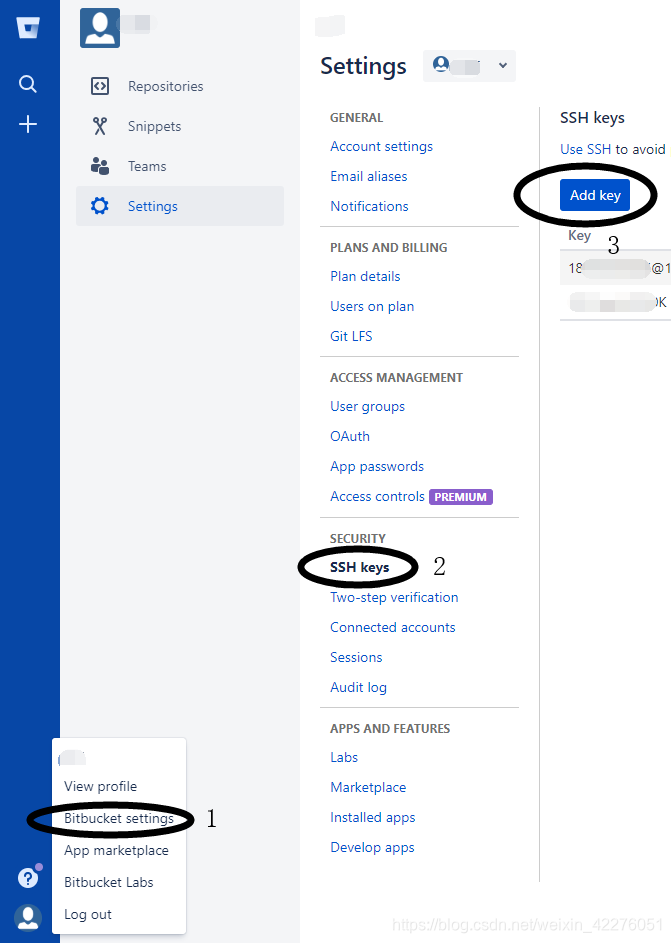The image size is (671, 943).
Task: Choose View profile from menu
Action: point(100,786)
